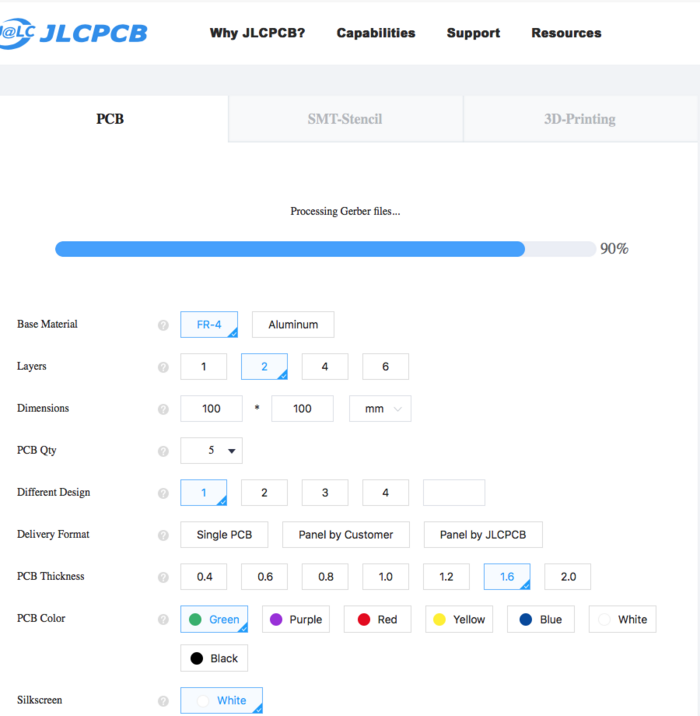700x716 pixels.
Task: Pick Blue PCB color
Action: (x=541, y=619)
